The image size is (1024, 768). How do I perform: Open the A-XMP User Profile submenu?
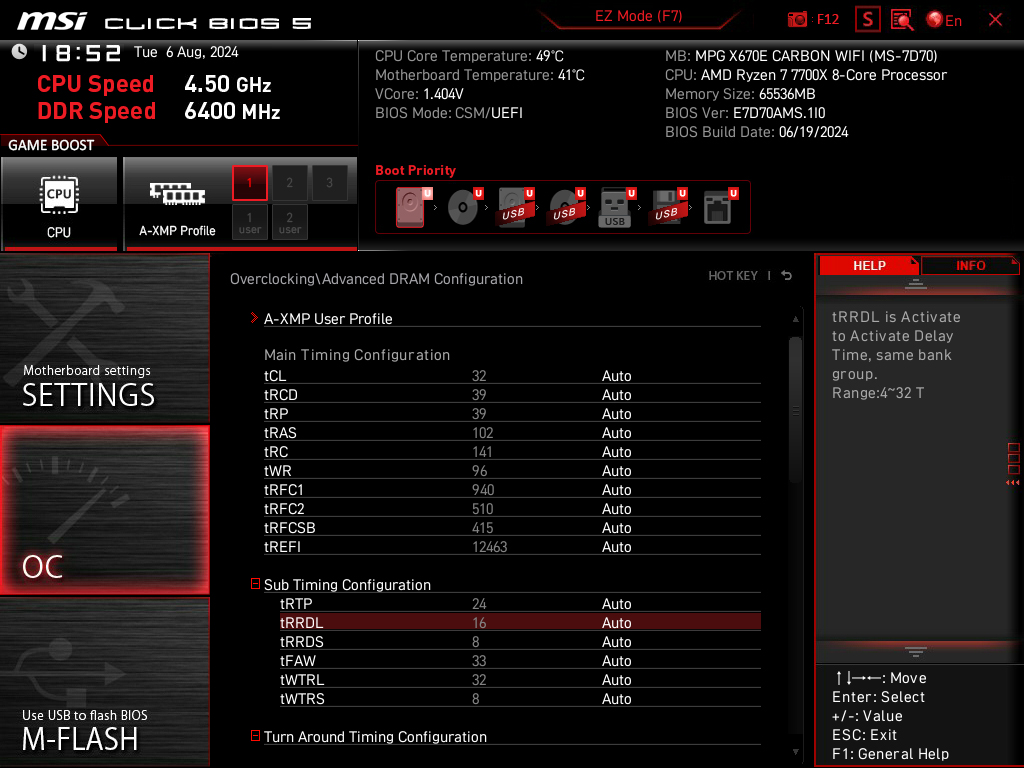coord(328,319)
